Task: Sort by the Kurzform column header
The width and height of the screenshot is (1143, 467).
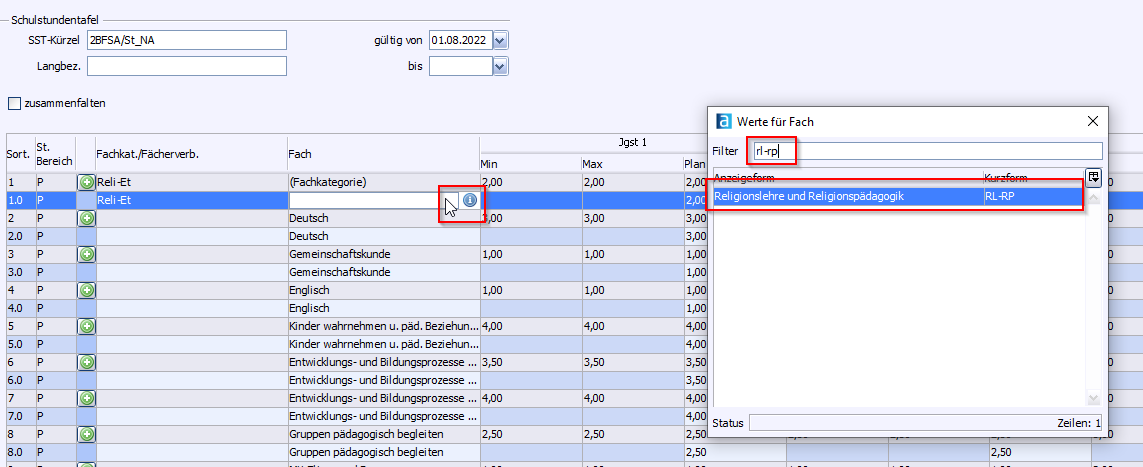Action: click(1030, 177)
